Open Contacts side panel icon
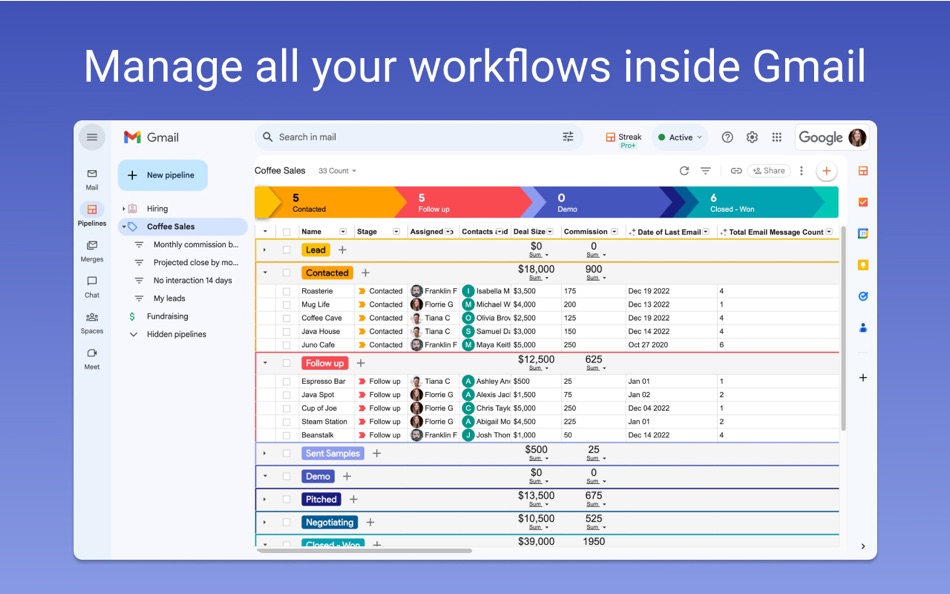Viewport: 950px width, 594px height. pyautogui.click(x=863, y=328)
